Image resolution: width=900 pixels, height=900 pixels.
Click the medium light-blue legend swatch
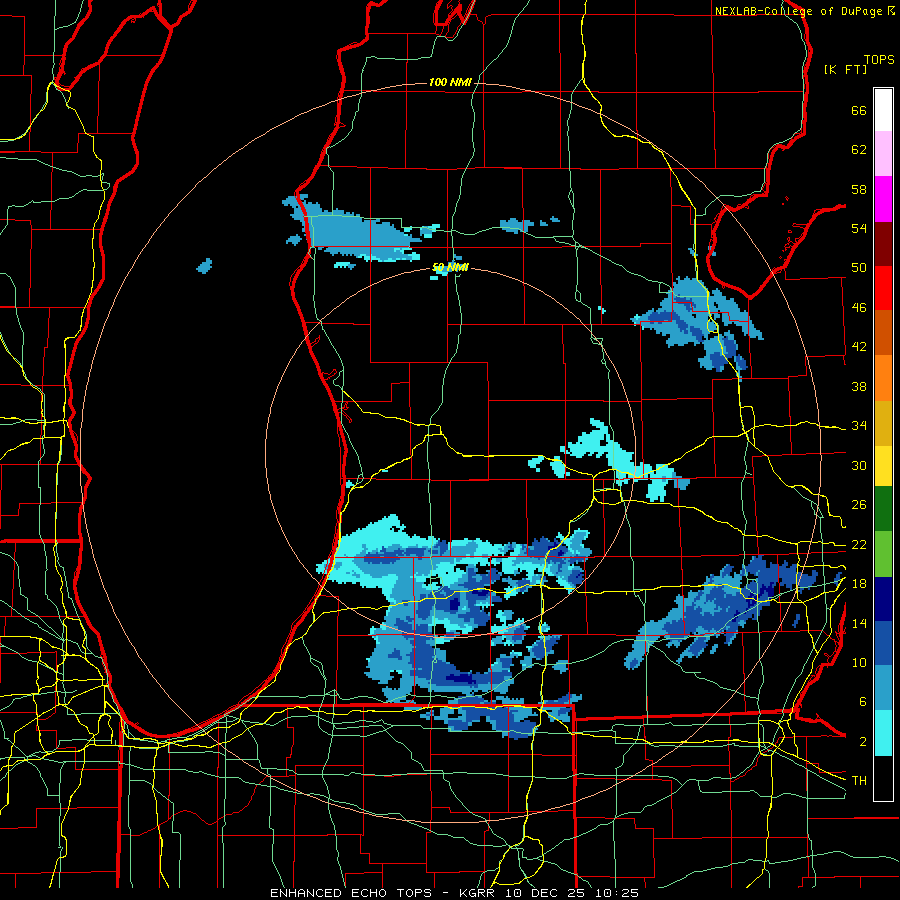tap(883, 688)
